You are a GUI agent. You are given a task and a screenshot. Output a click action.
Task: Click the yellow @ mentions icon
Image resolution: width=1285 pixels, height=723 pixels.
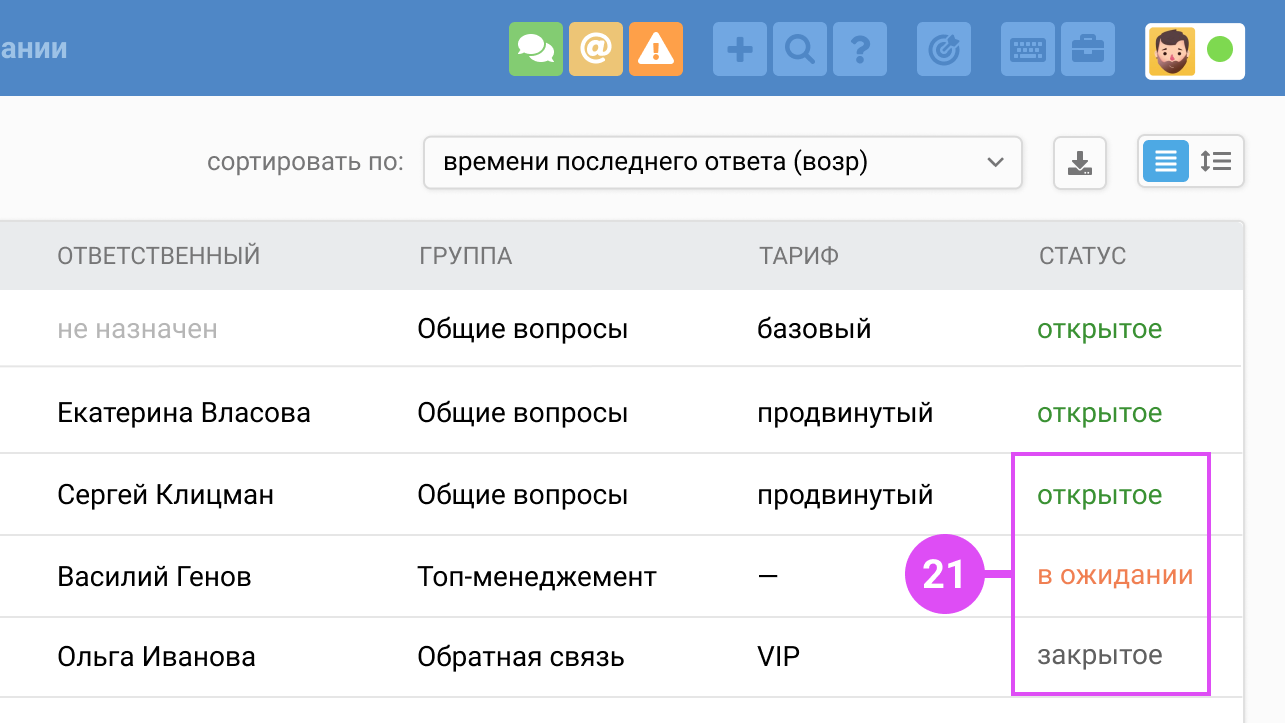click(596, 49)
